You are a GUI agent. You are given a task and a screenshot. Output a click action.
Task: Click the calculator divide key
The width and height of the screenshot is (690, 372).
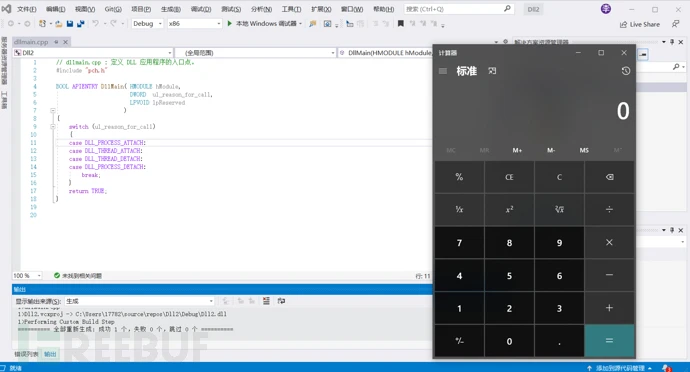609,210
